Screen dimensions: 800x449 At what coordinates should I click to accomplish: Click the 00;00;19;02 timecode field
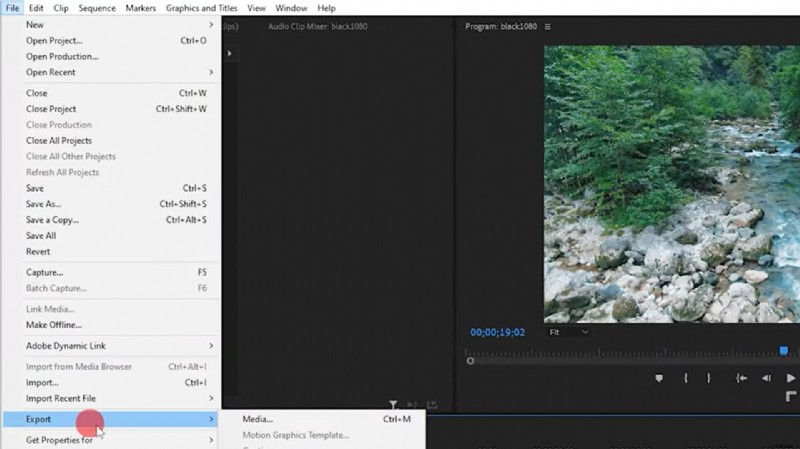coord(497,332)
